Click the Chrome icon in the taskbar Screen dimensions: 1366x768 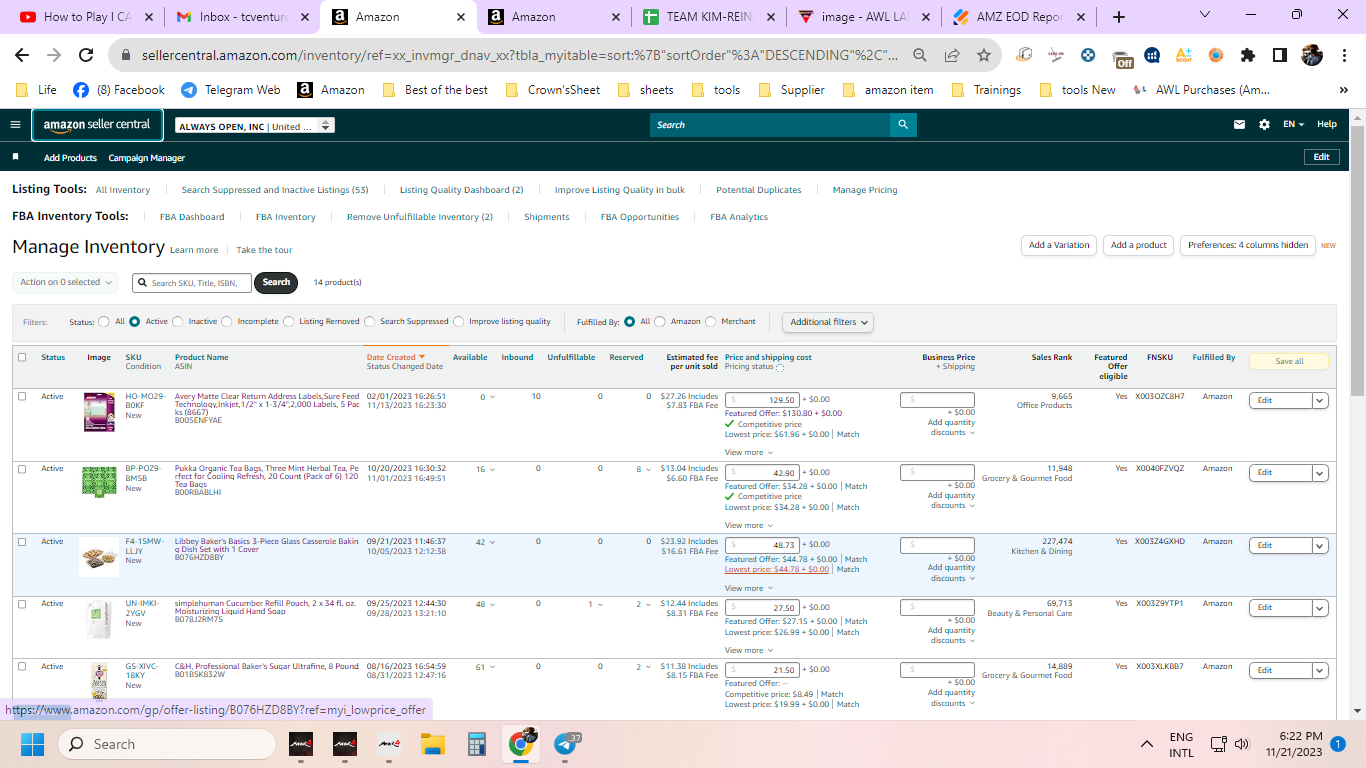click(x=520, y=743)
